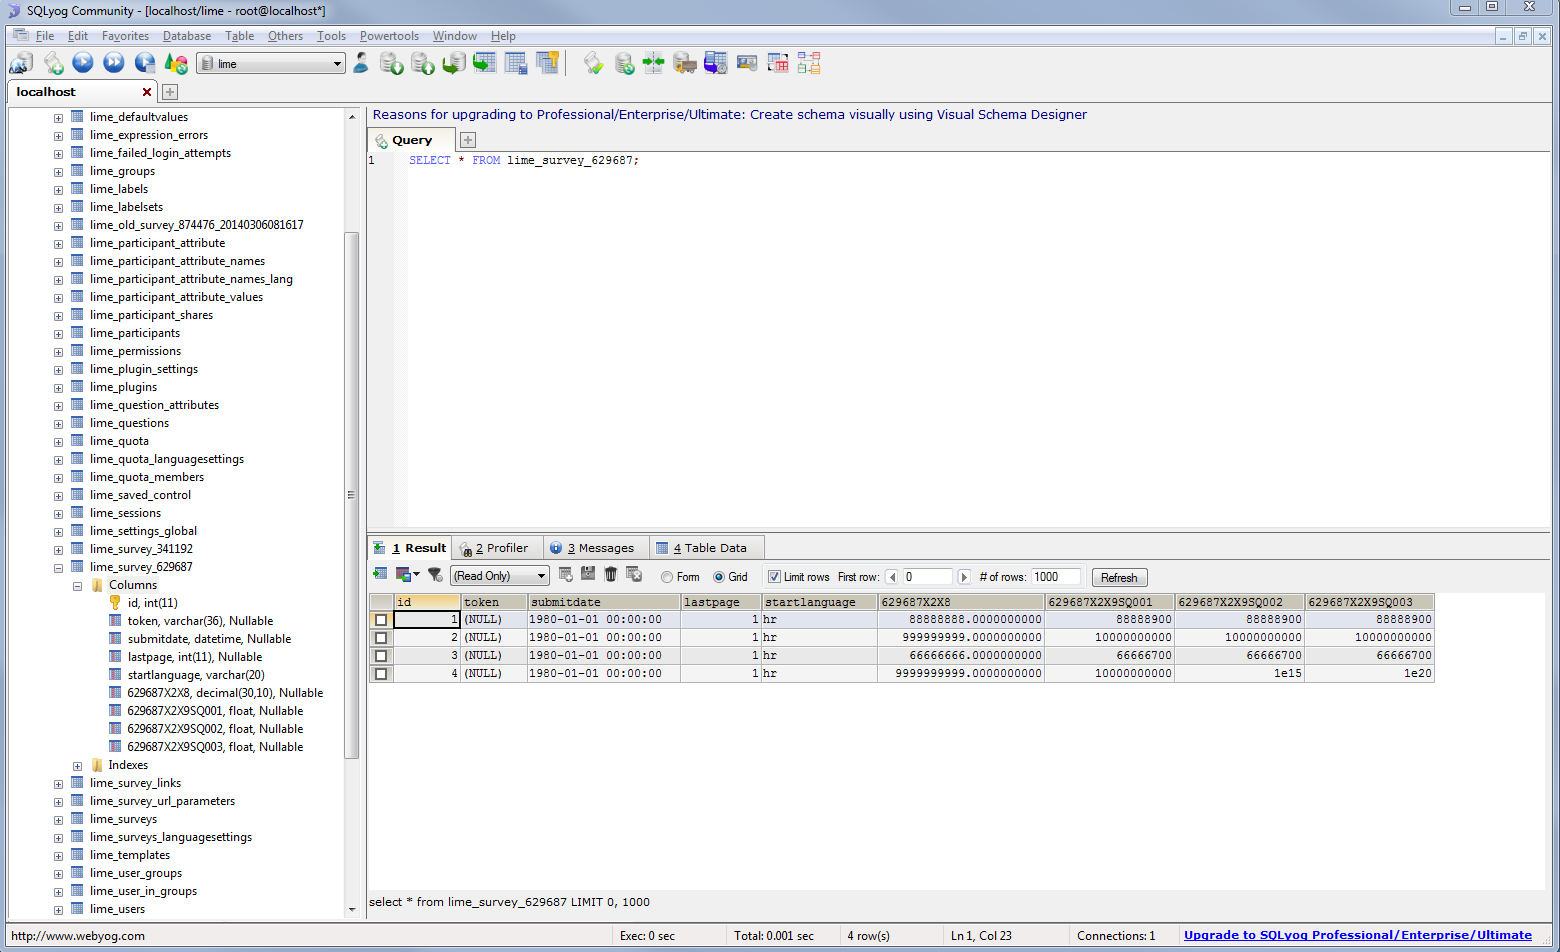This screenshot has width=1560, height=952.
Task: Expand the Indexes tree folder
Action: (77, 766)
